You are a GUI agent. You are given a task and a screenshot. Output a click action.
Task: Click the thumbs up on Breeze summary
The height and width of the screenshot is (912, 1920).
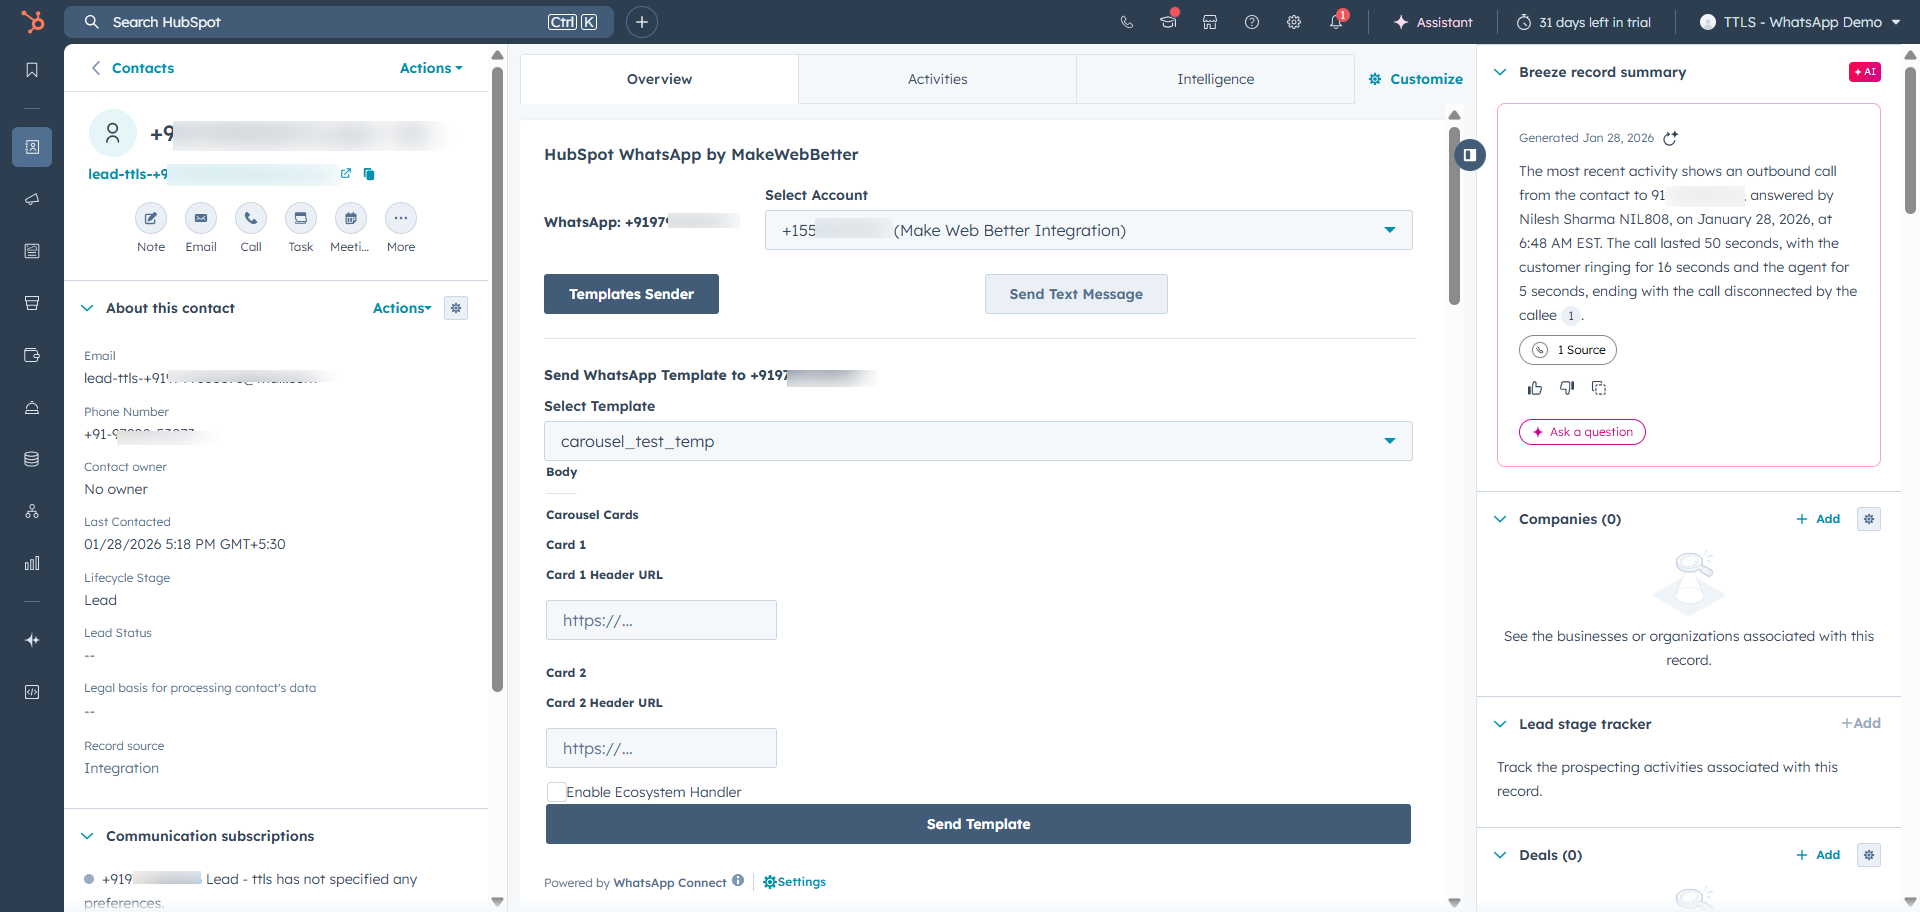1535,388
